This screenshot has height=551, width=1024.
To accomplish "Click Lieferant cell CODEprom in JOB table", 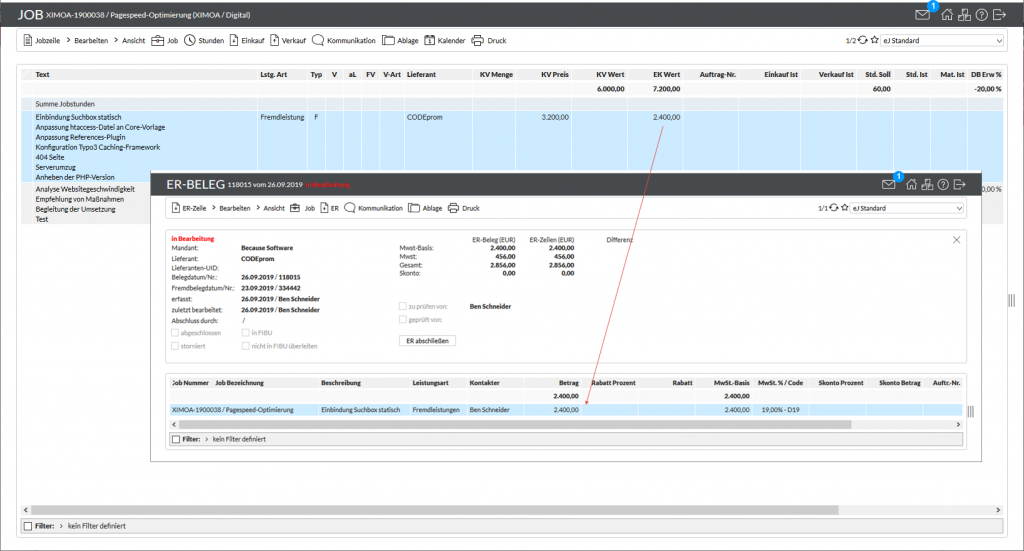I will pos(424,118).
